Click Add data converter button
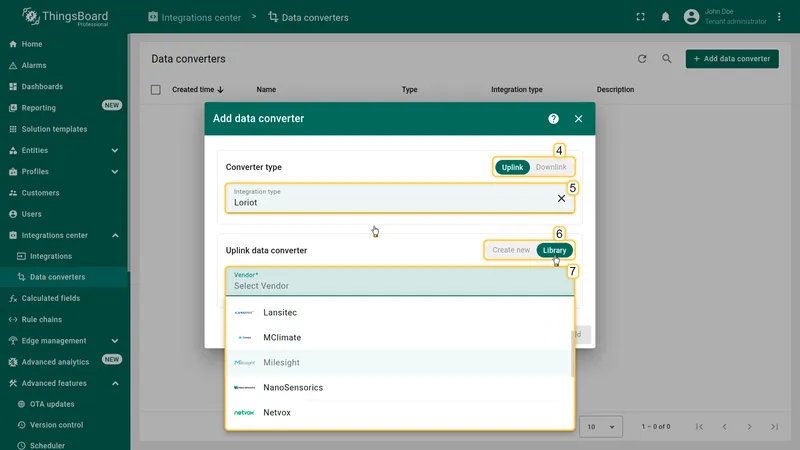The height and width of the screenshot is (450, 800). (732, 59)
